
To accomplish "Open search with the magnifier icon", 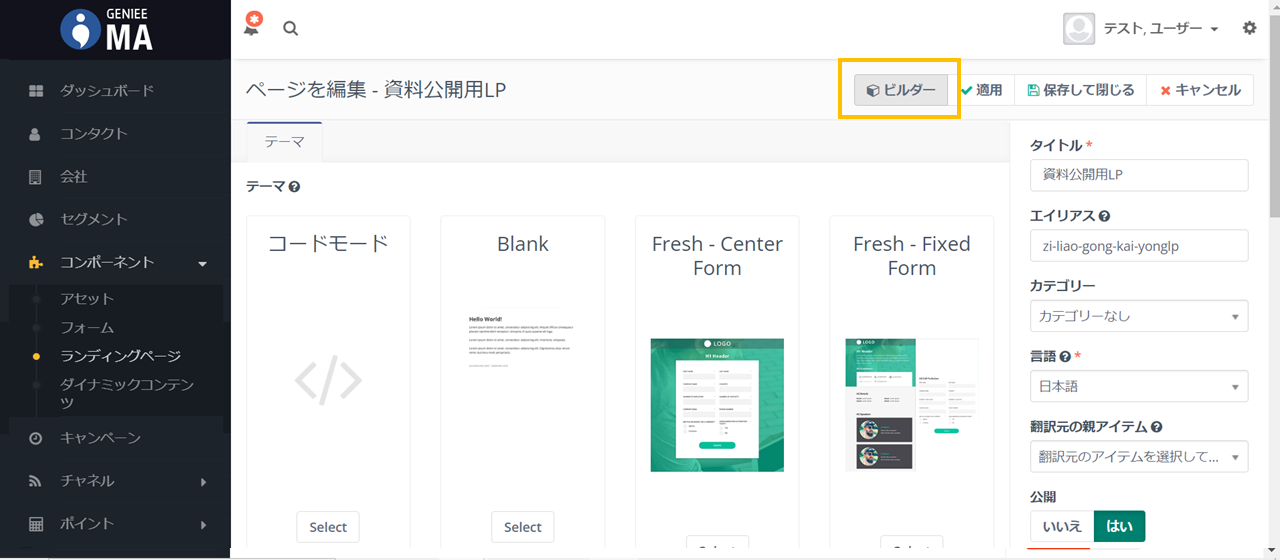I will tap(291, 29).
